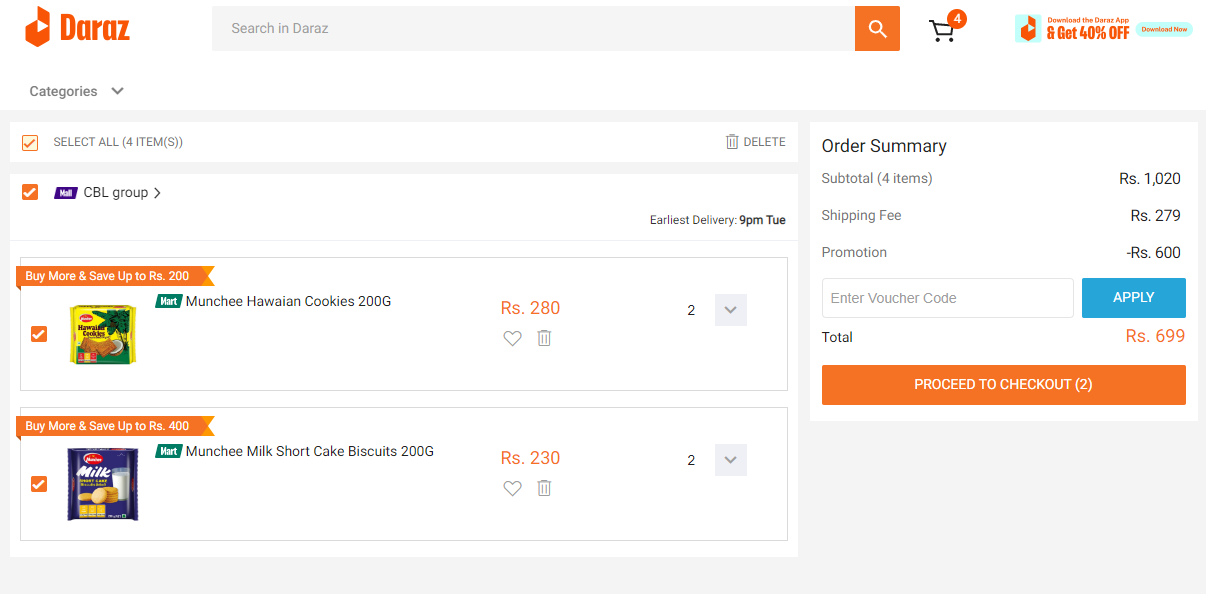
Task: Click the Rs. 280 price text
Action: (x=530, y=308)
